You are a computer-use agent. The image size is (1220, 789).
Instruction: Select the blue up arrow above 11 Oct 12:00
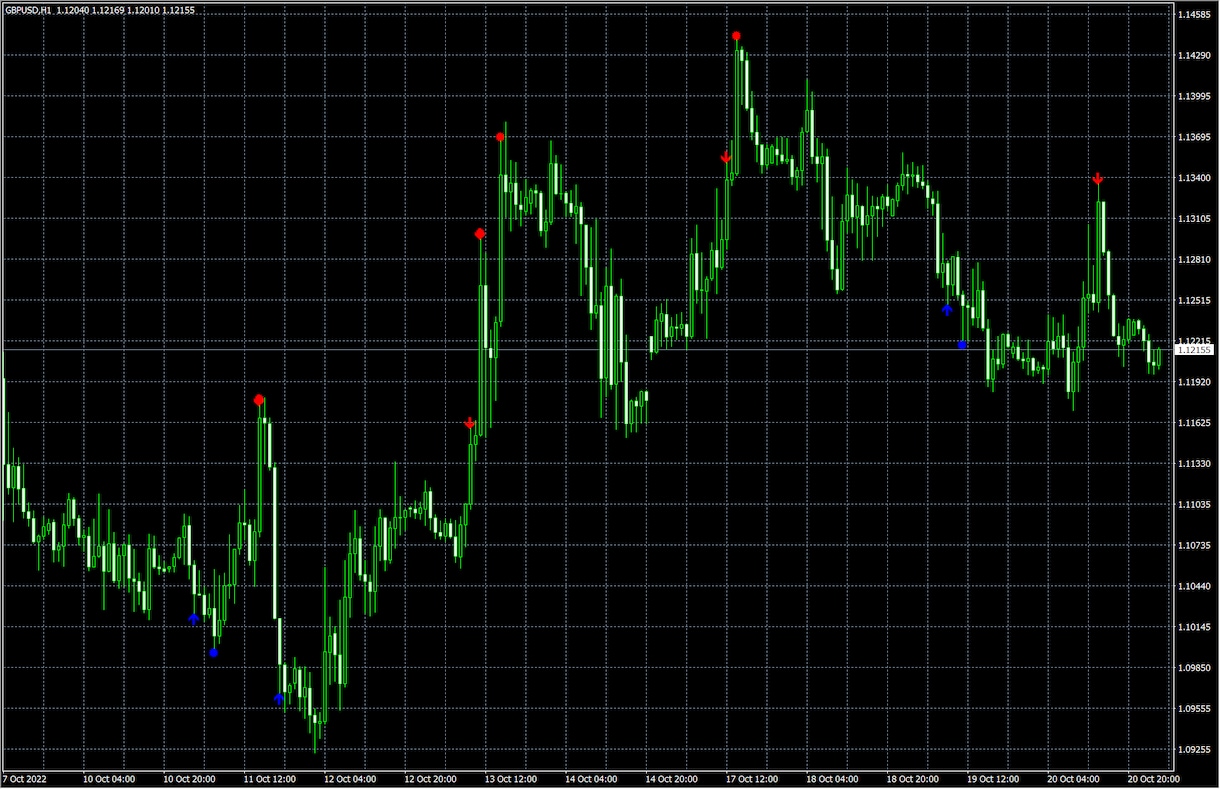[x=279, y=698]
